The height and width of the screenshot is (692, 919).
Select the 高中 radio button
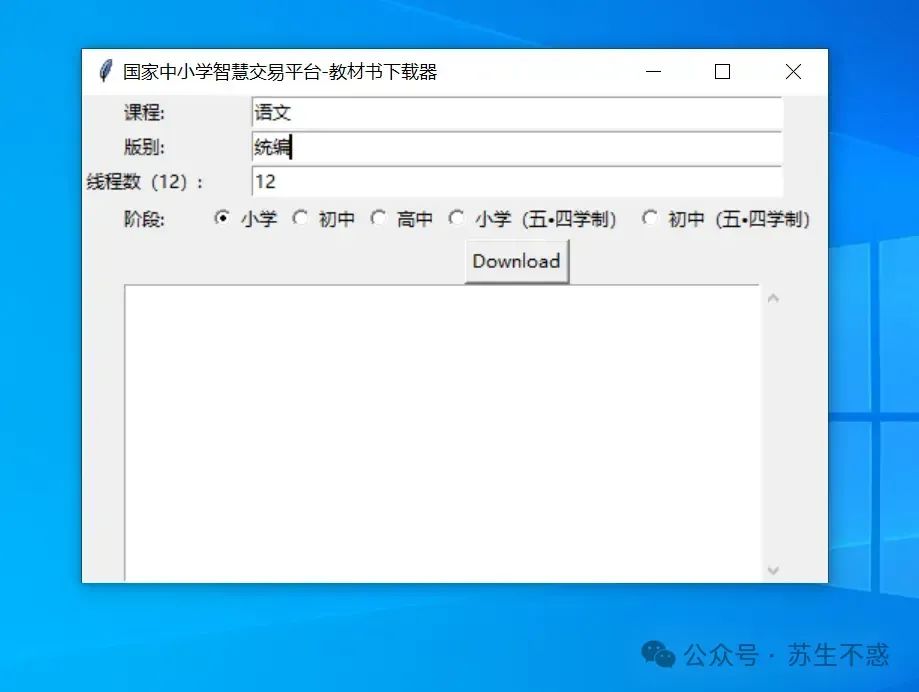point(378,219)
